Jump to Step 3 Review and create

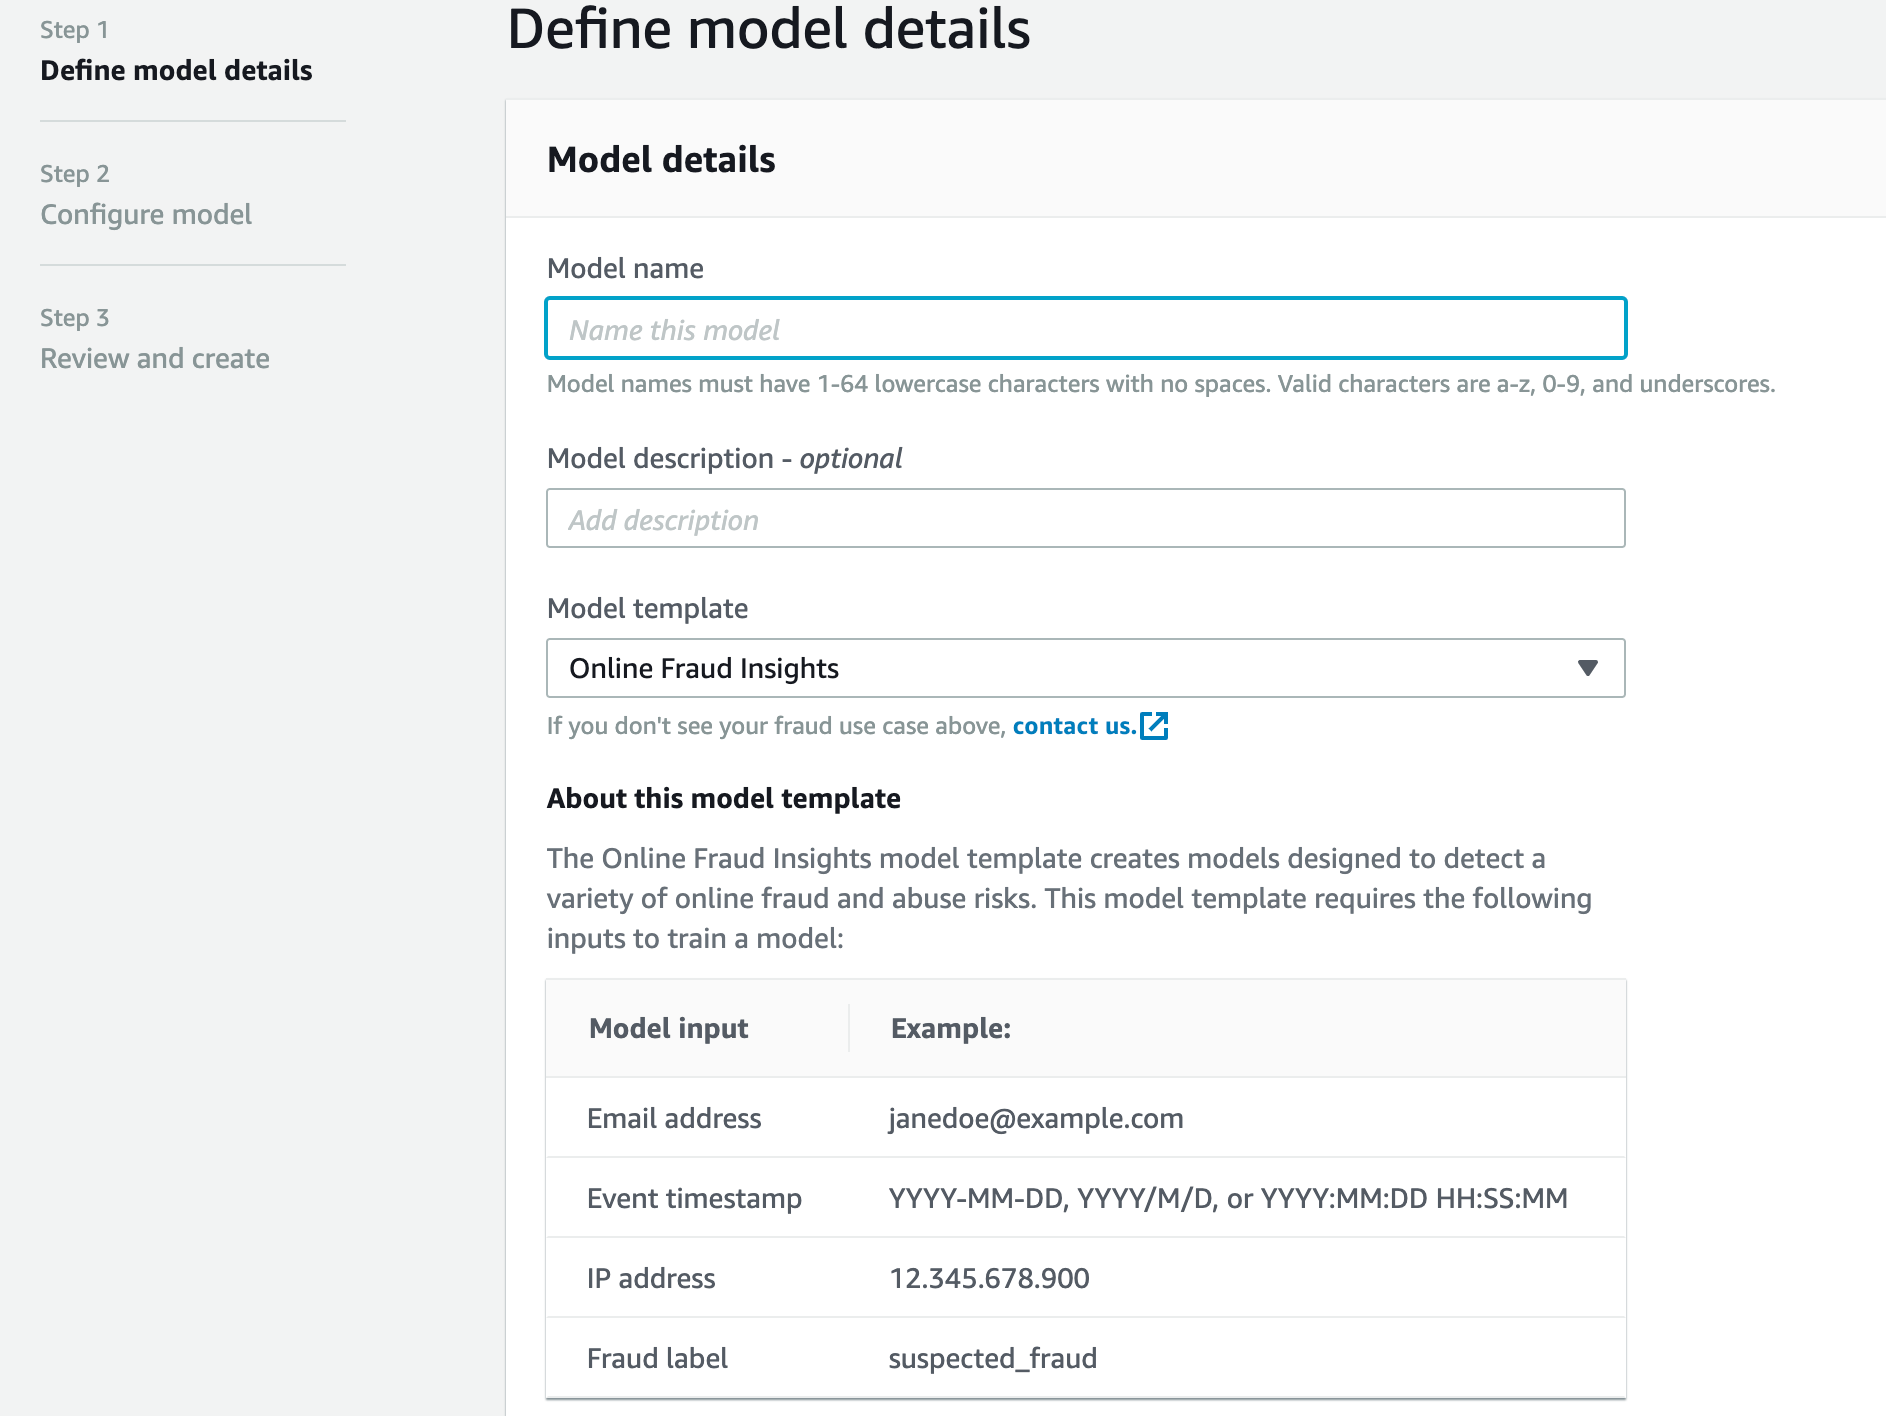(x=155, y=358)
